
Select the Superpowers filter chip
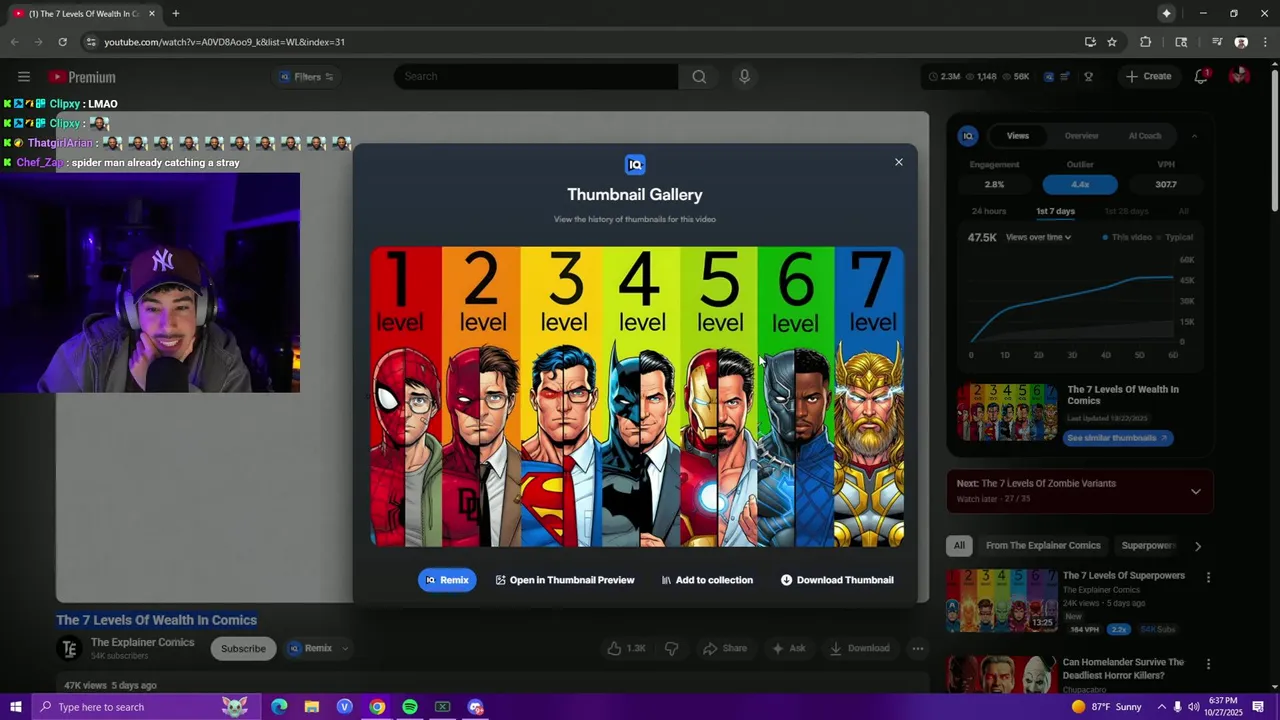[x=1148, y=546]
